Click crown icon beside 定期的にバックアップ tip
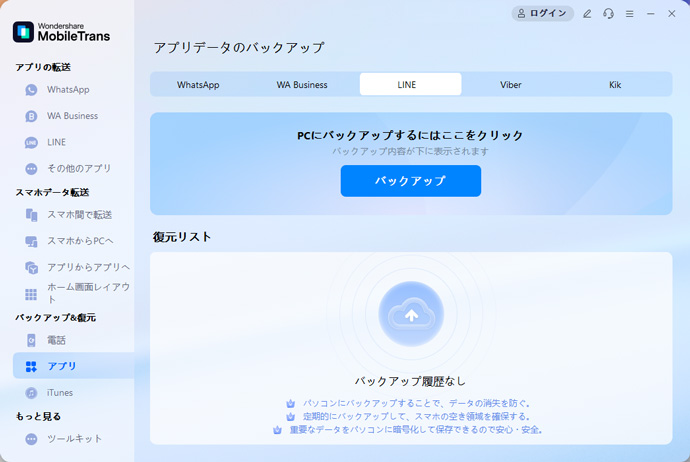Viewport: 690px width, 462px height. (290, 417)
